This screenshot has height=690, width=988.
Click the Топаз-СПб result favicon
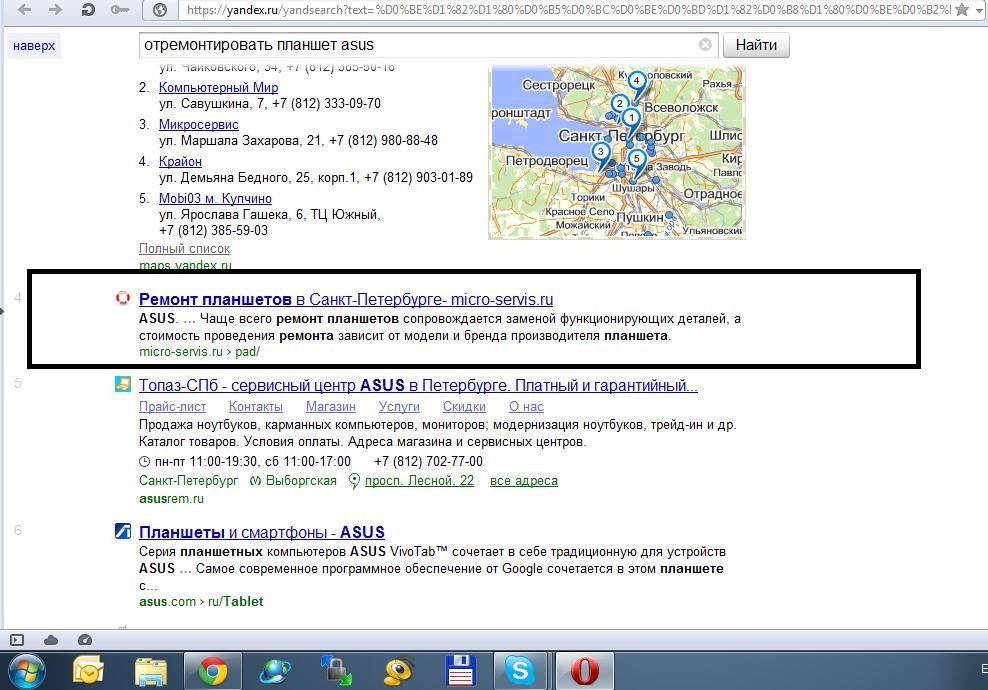pyautogui.click(x=123, y=384)
